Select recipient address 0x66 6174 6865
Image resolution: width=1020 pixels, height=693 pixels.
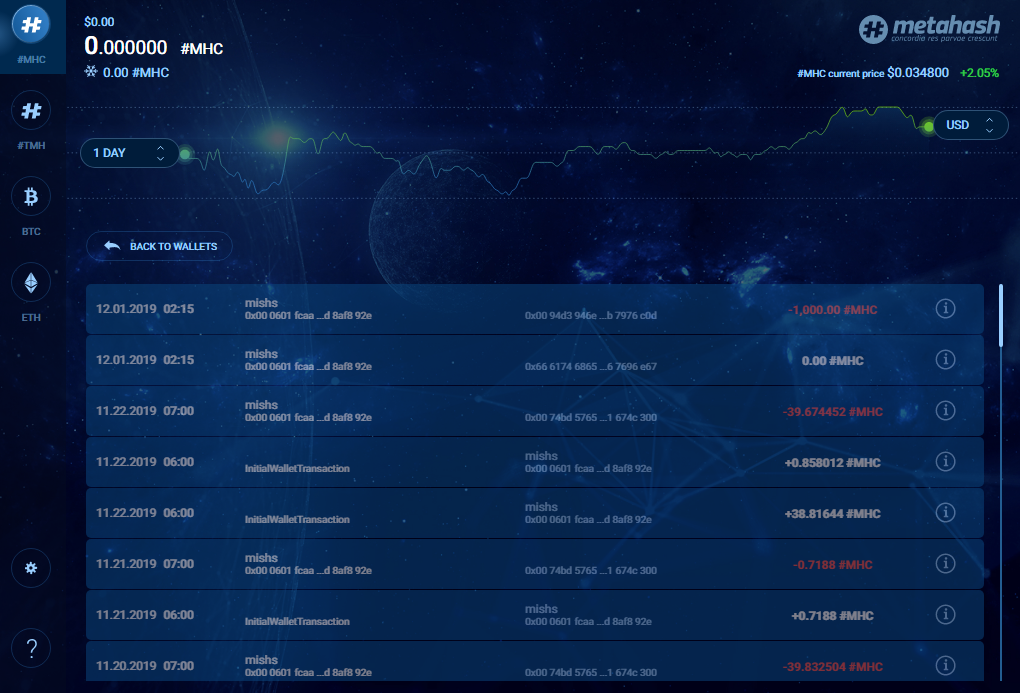tap(591, 366)
